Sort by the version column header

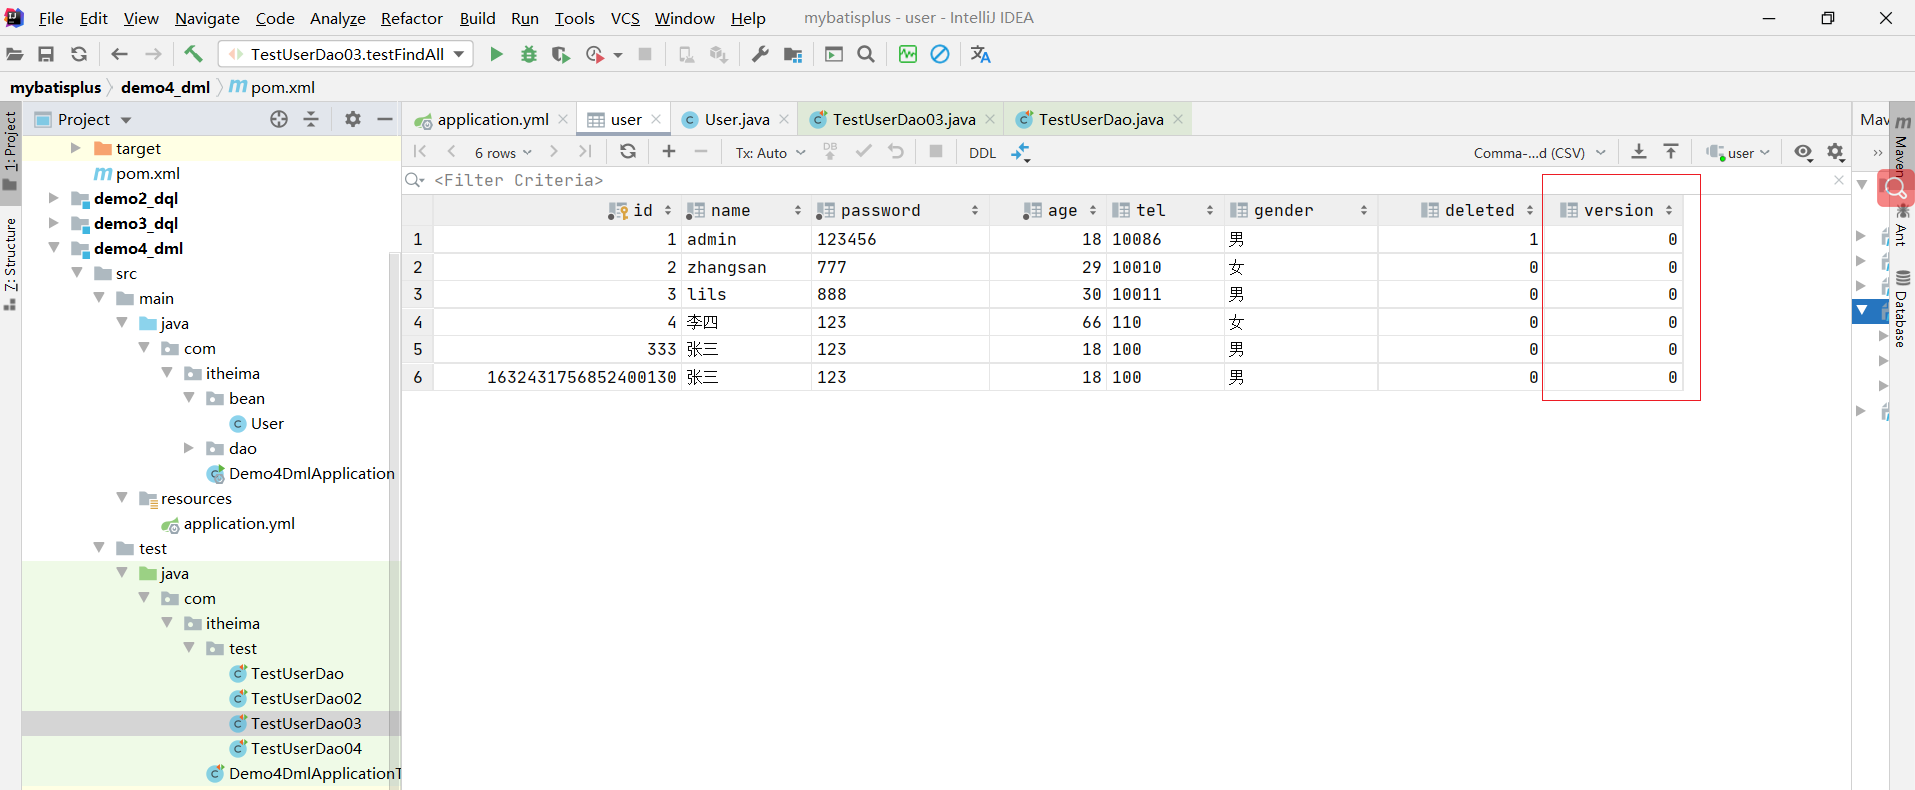tap(1615, 210)
